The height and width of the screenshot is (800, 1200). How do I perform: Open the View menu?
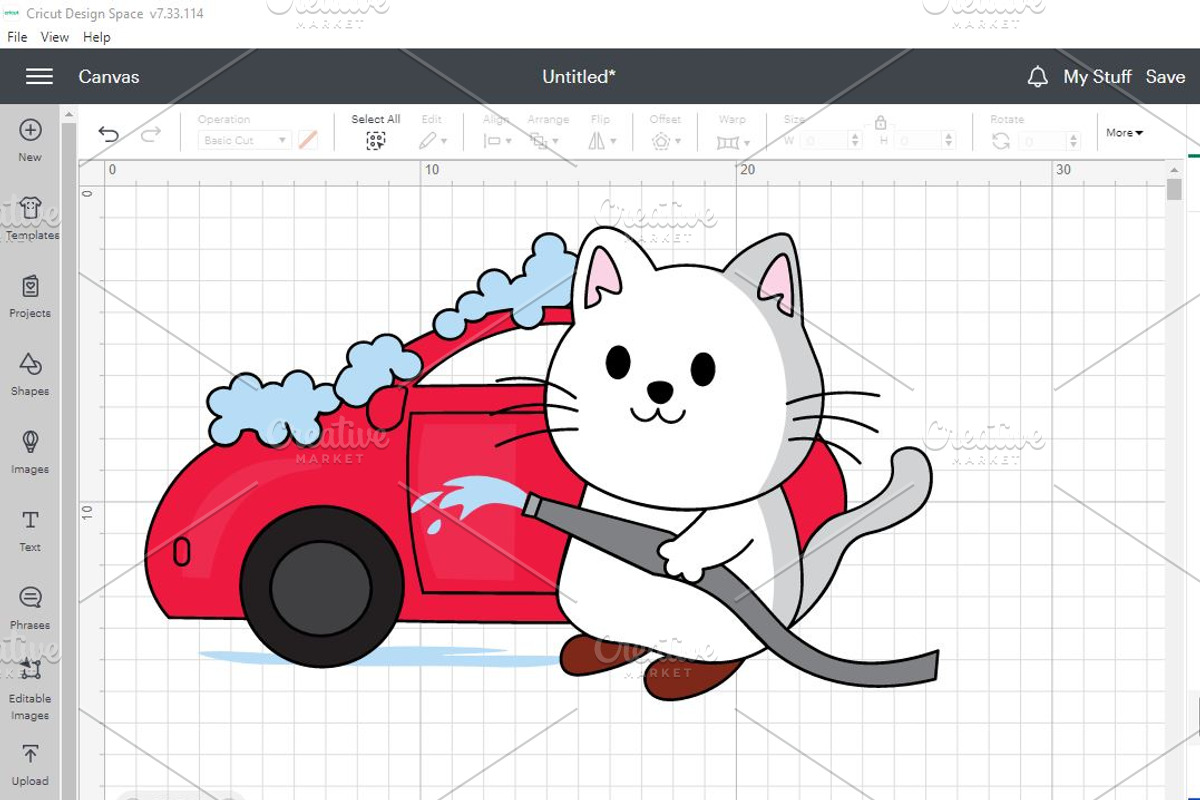tap(55, 37)
